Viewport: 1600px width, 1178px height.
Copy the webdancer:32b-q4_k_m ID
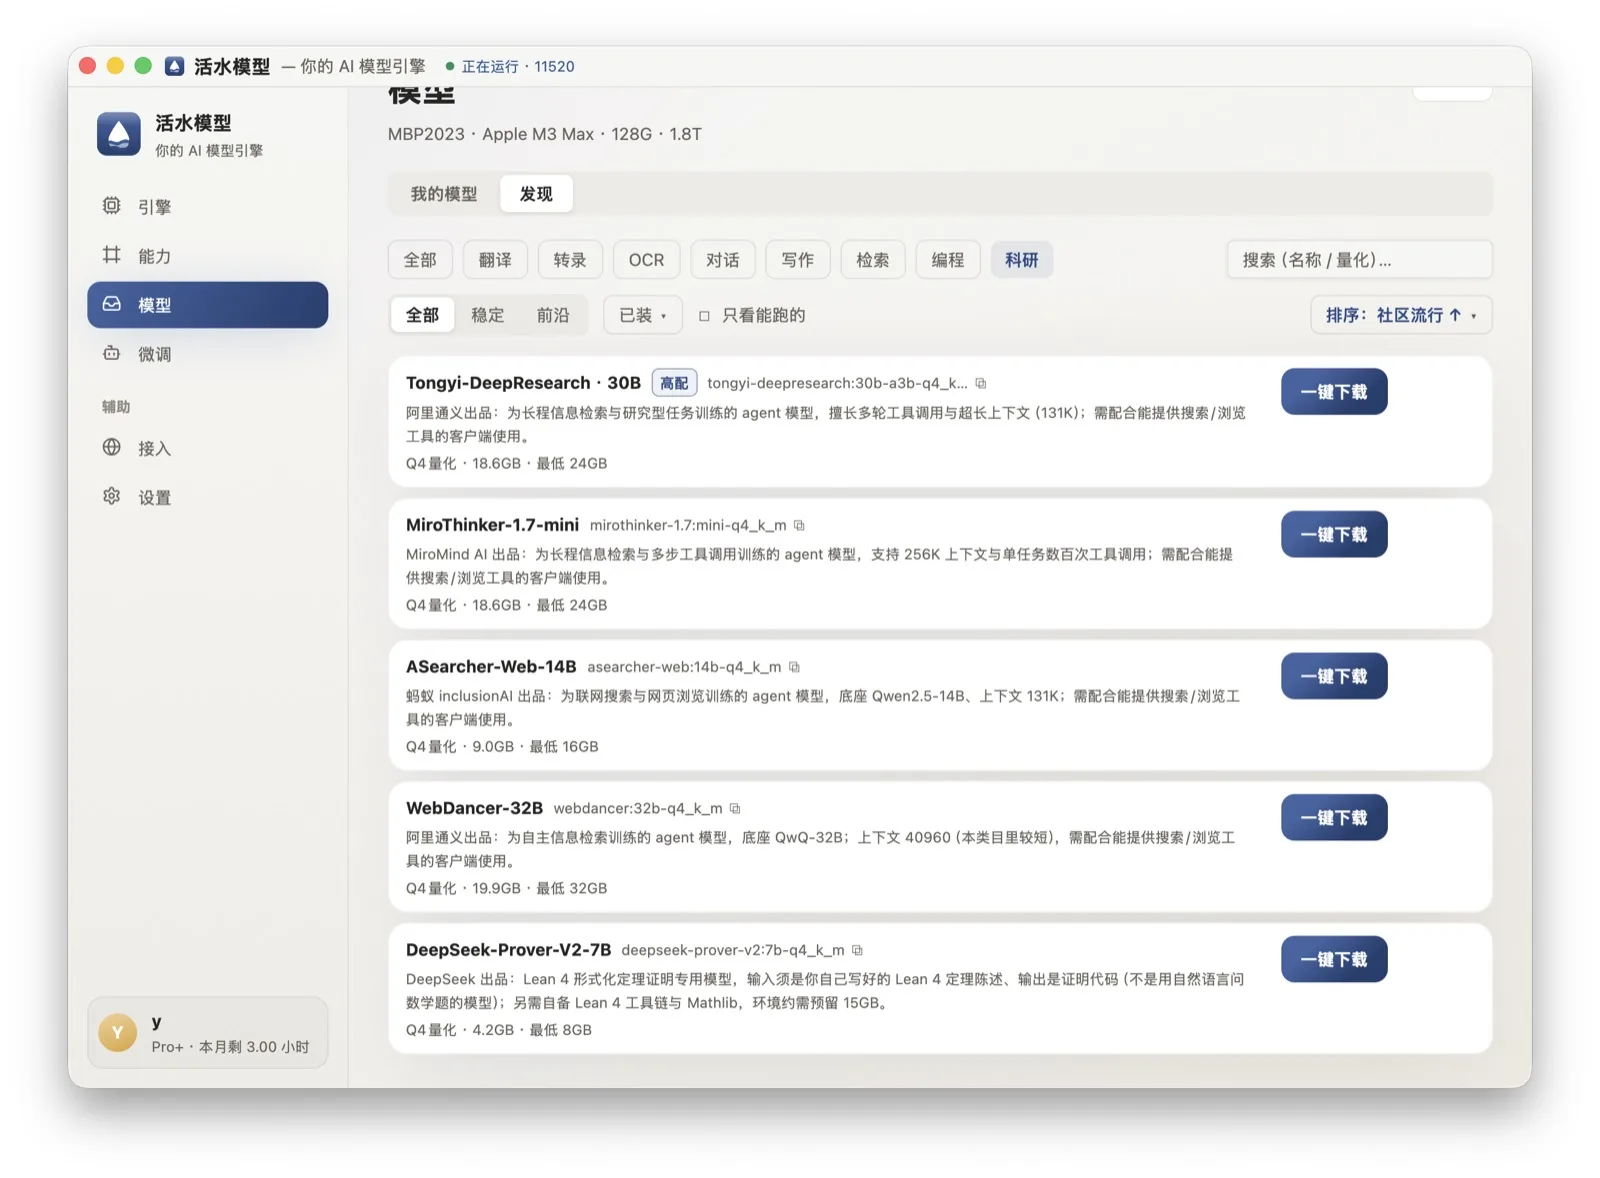[735, 808]
